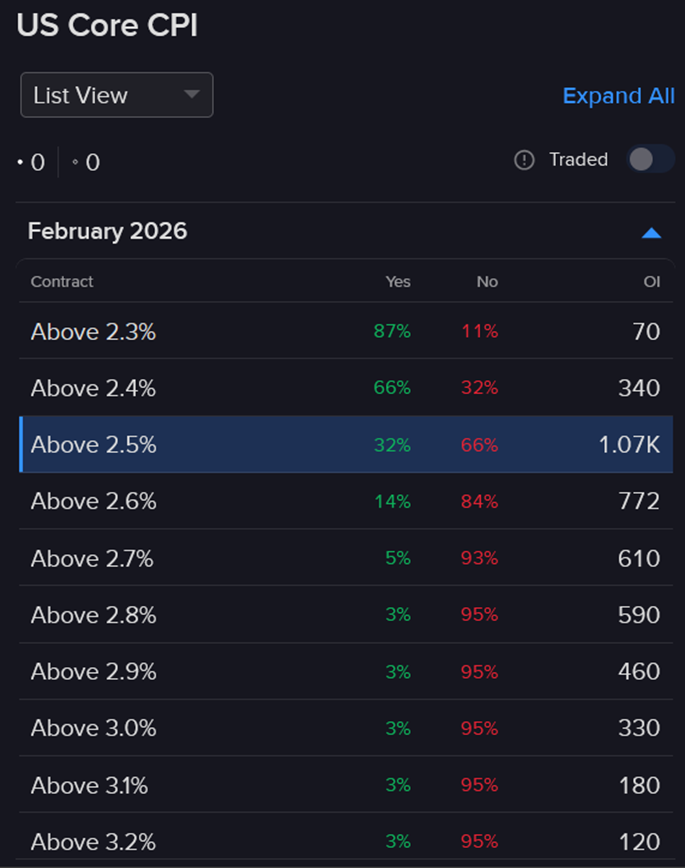Click the 1.07K open interest value
Image resolution: width=685 pixels, height=868 pixels.
tap(629, 445)
